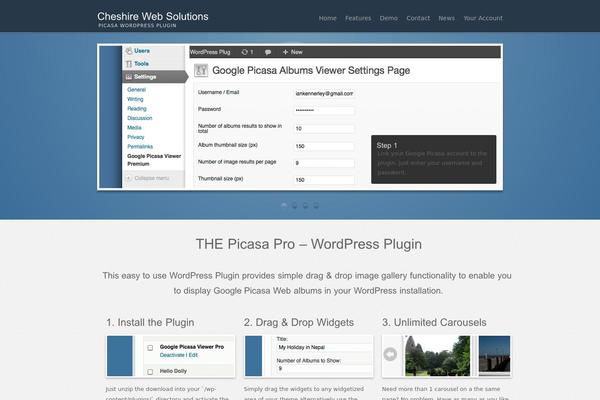Click the Album thumbnail size field
Screen dimensions: 600x400
pos(324,146)
